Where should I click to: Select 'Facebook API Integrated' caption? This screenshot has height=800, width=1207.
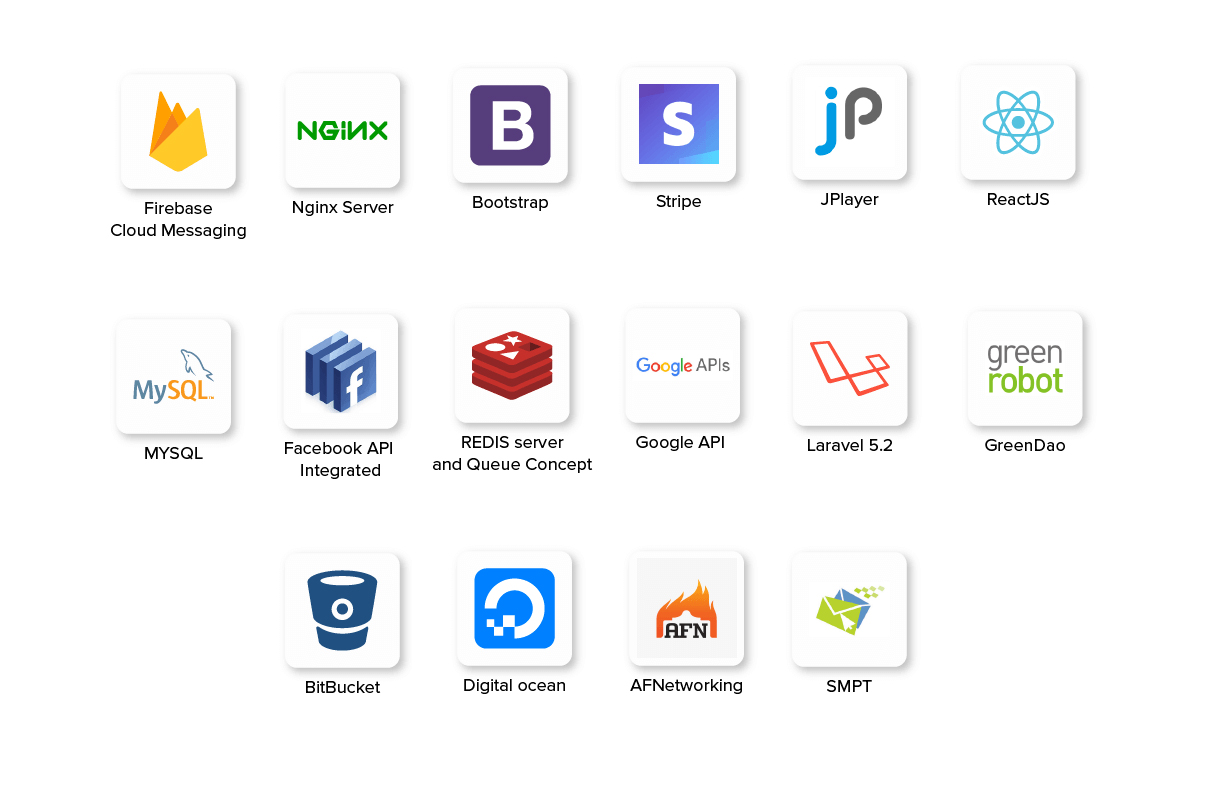click(x=339, y=459)
